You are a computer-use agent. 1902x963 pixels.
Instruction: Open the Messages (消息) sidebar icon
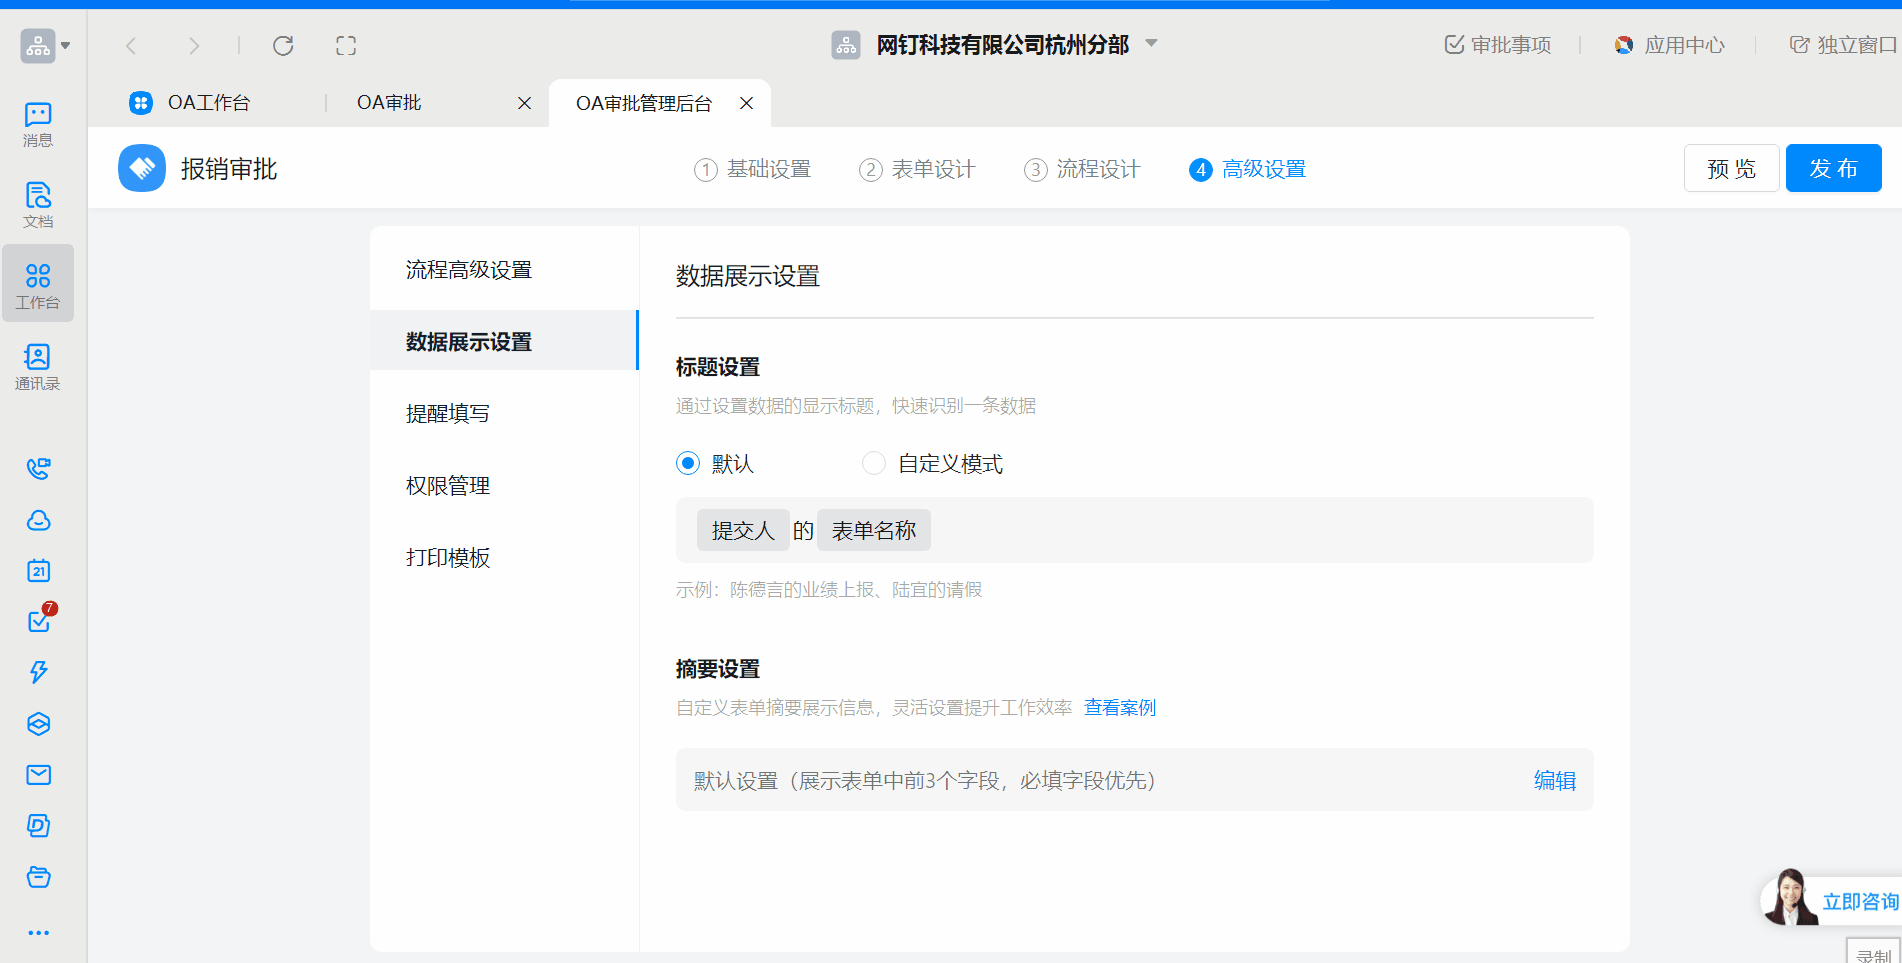(x=38, y=124)
